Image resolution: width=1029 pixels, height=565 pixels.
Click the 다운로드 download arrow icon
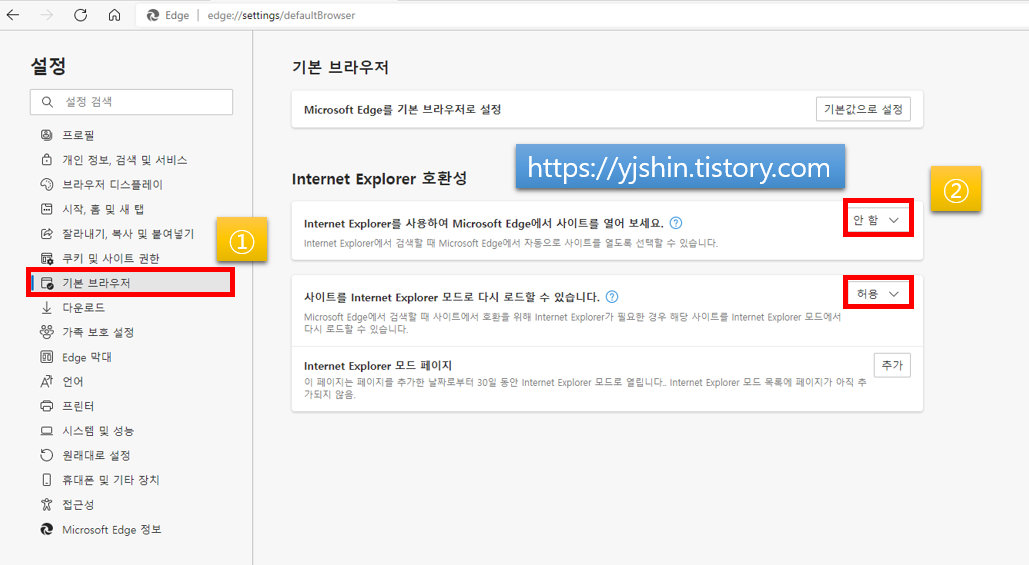(x=47, y=307)
